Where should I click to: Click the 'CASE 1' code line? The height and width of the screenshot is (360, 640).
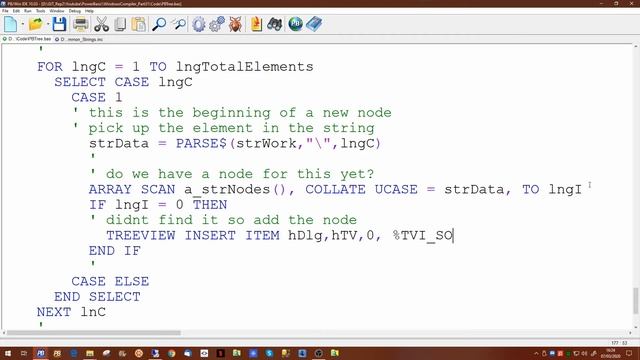click(97, 98)
